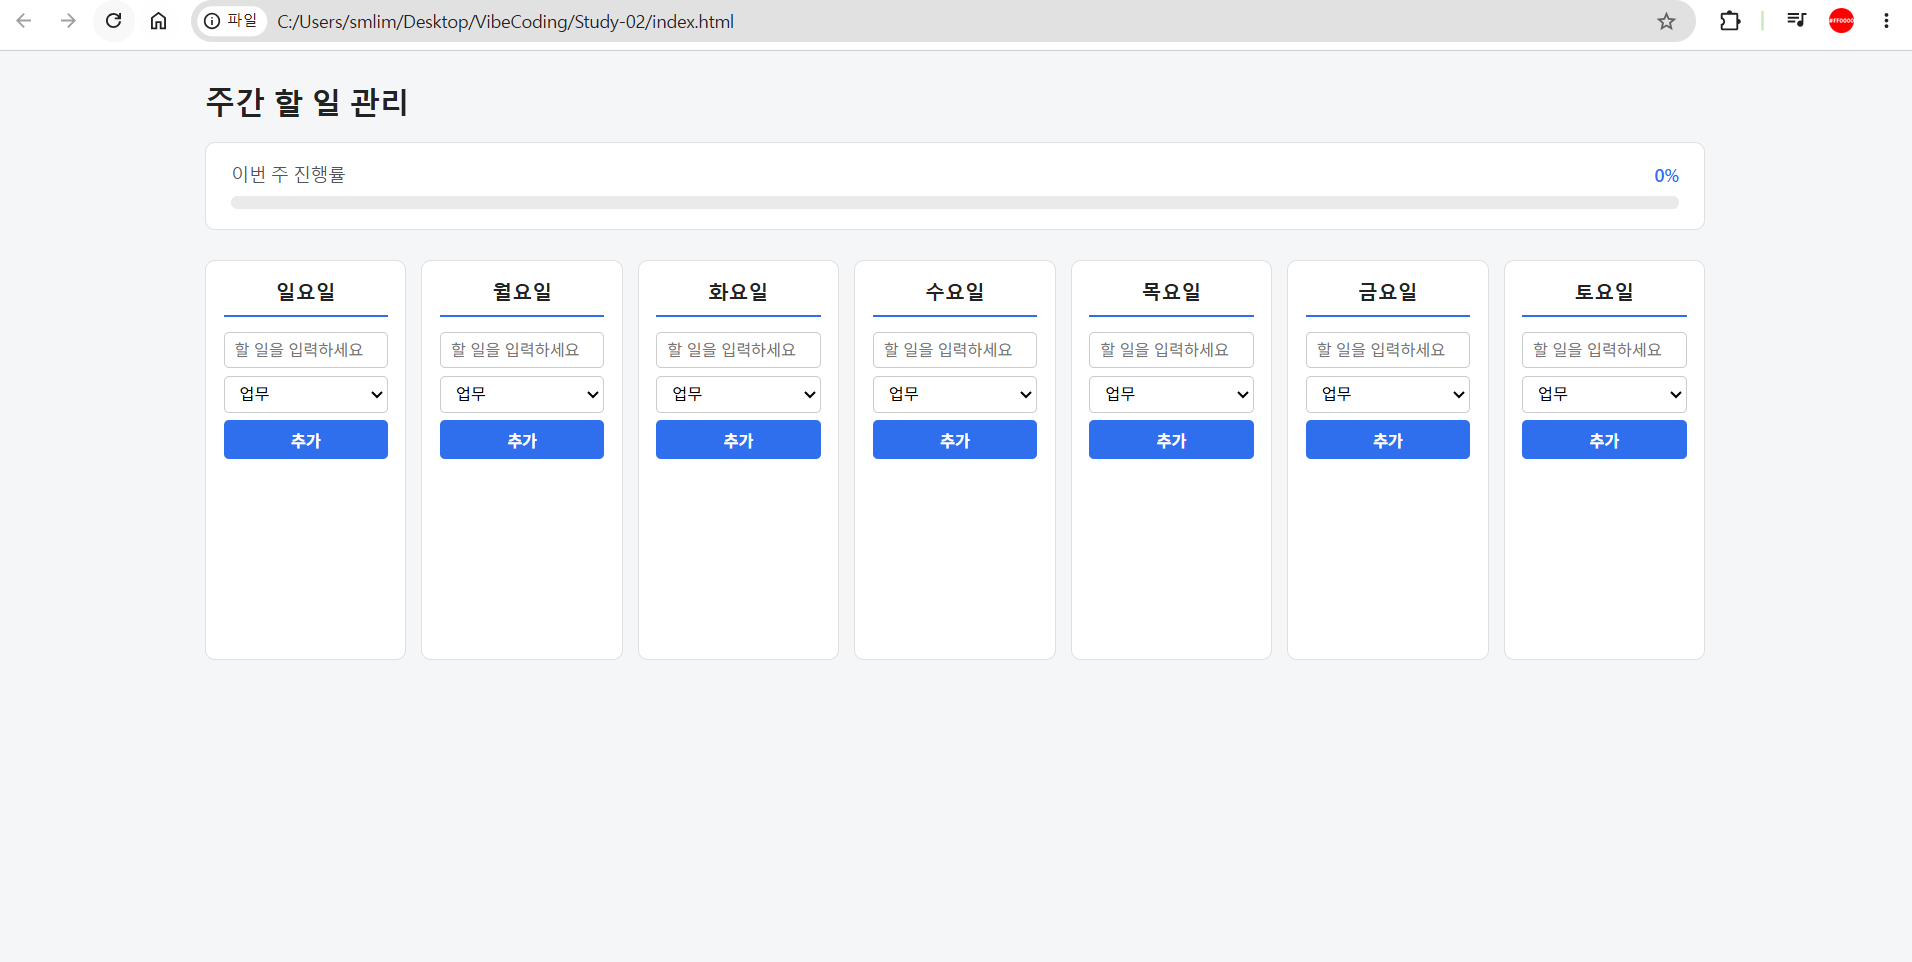The image size is (1912, 962).
Task: Click 추가 button under 토요일
Action: [x=1604, y=440]
